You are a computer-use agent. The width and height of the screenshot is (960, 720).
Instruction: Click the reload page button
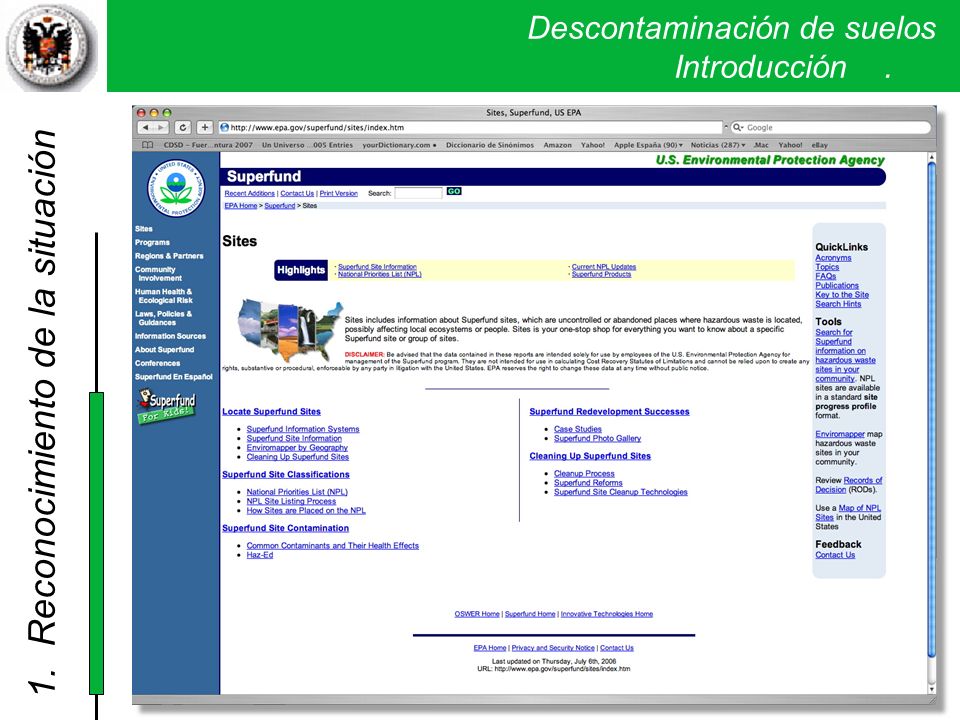pyautogui.click(x=182, y=127)
